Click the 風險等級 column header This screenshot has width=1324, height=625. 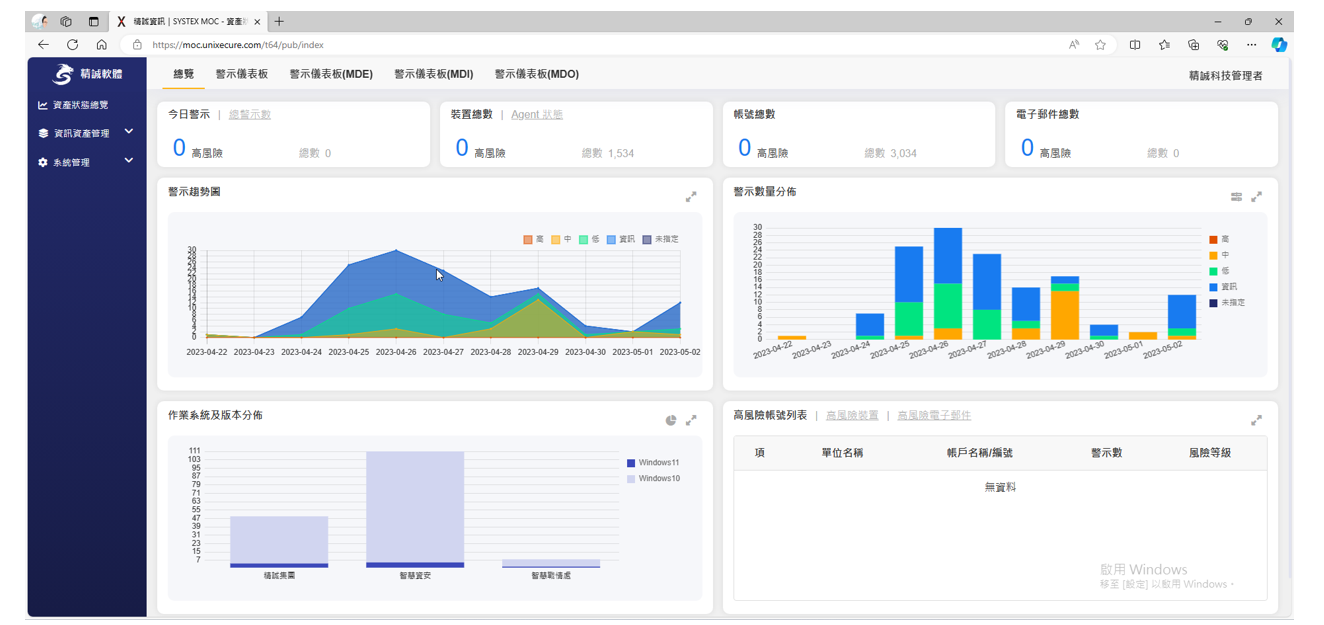1210,453
